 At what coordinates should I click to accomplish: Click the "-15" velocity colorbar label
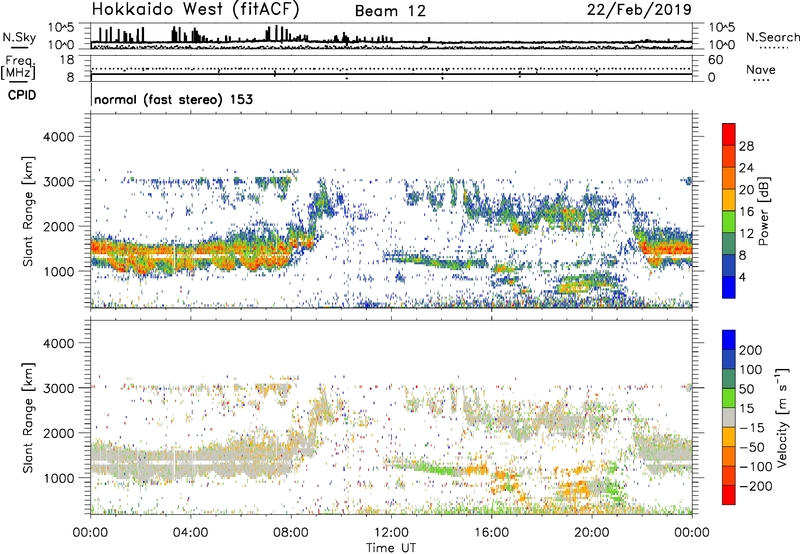[x=752, y=428]
